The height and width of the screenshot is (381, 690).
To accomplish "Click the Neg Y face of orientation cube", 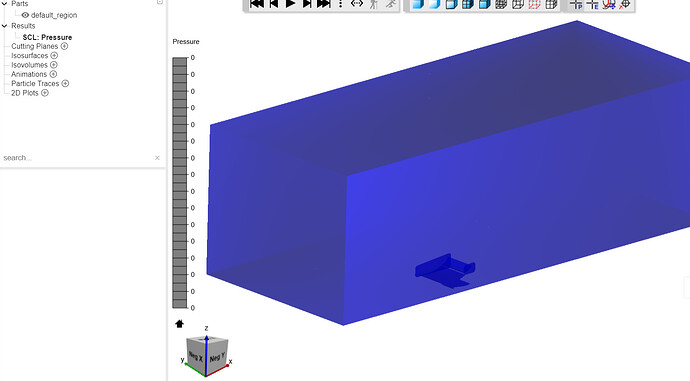I will [x=217, y=357].
